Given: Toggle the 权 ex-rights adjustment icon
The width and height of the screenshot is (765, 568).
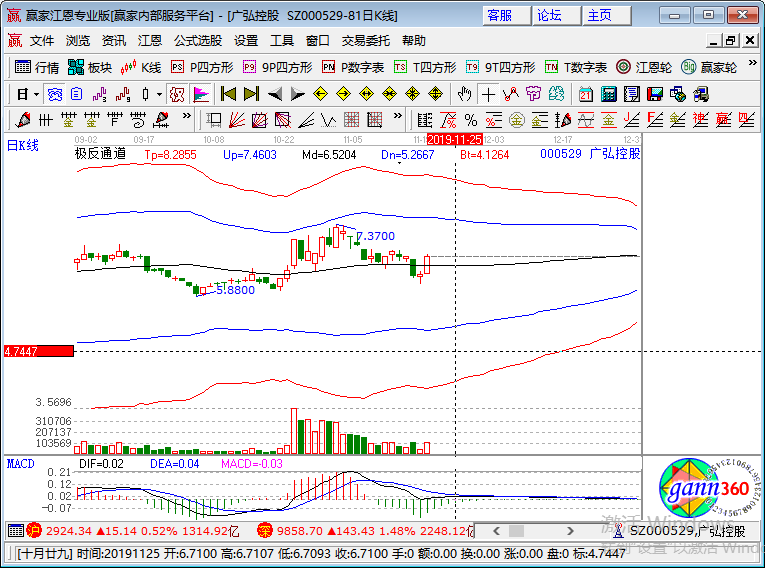Looking at the screenshot, I should [x=177, y=94].
